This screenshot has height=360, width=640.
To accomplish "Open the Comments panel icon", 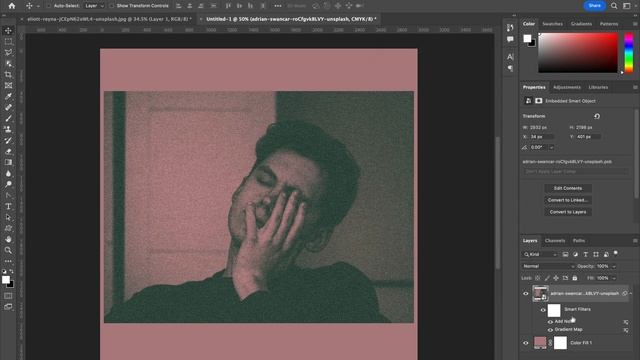I will pos(510,39).
